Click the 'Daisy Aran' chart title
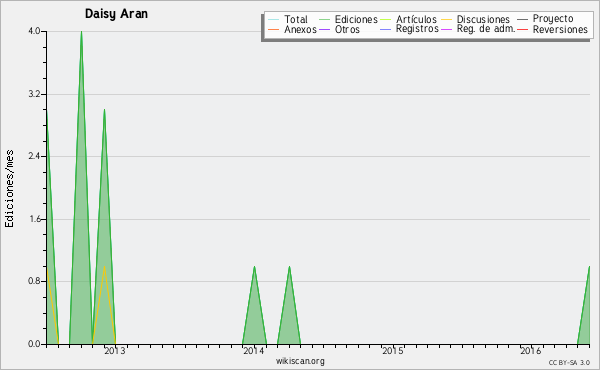The image size is (600, 370). [116, 14]
